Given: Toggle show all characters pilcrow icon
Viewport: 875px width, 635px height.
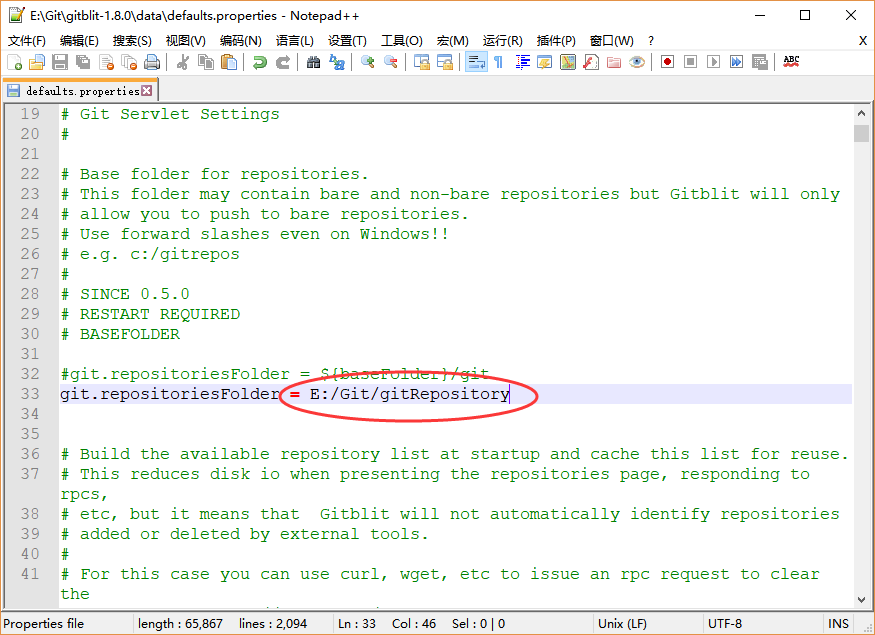Looking at the screenshot, I should click(x=498, y=62).
